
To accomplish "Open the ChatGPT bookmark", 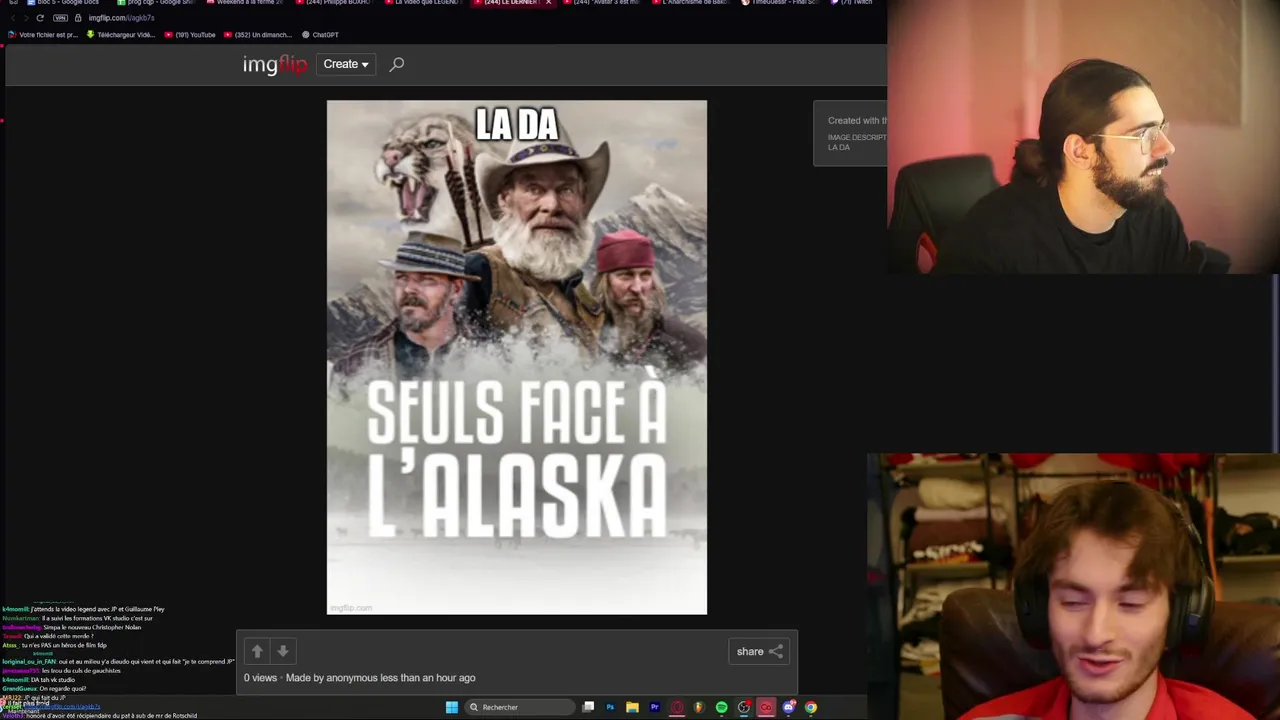I will 320,34.
